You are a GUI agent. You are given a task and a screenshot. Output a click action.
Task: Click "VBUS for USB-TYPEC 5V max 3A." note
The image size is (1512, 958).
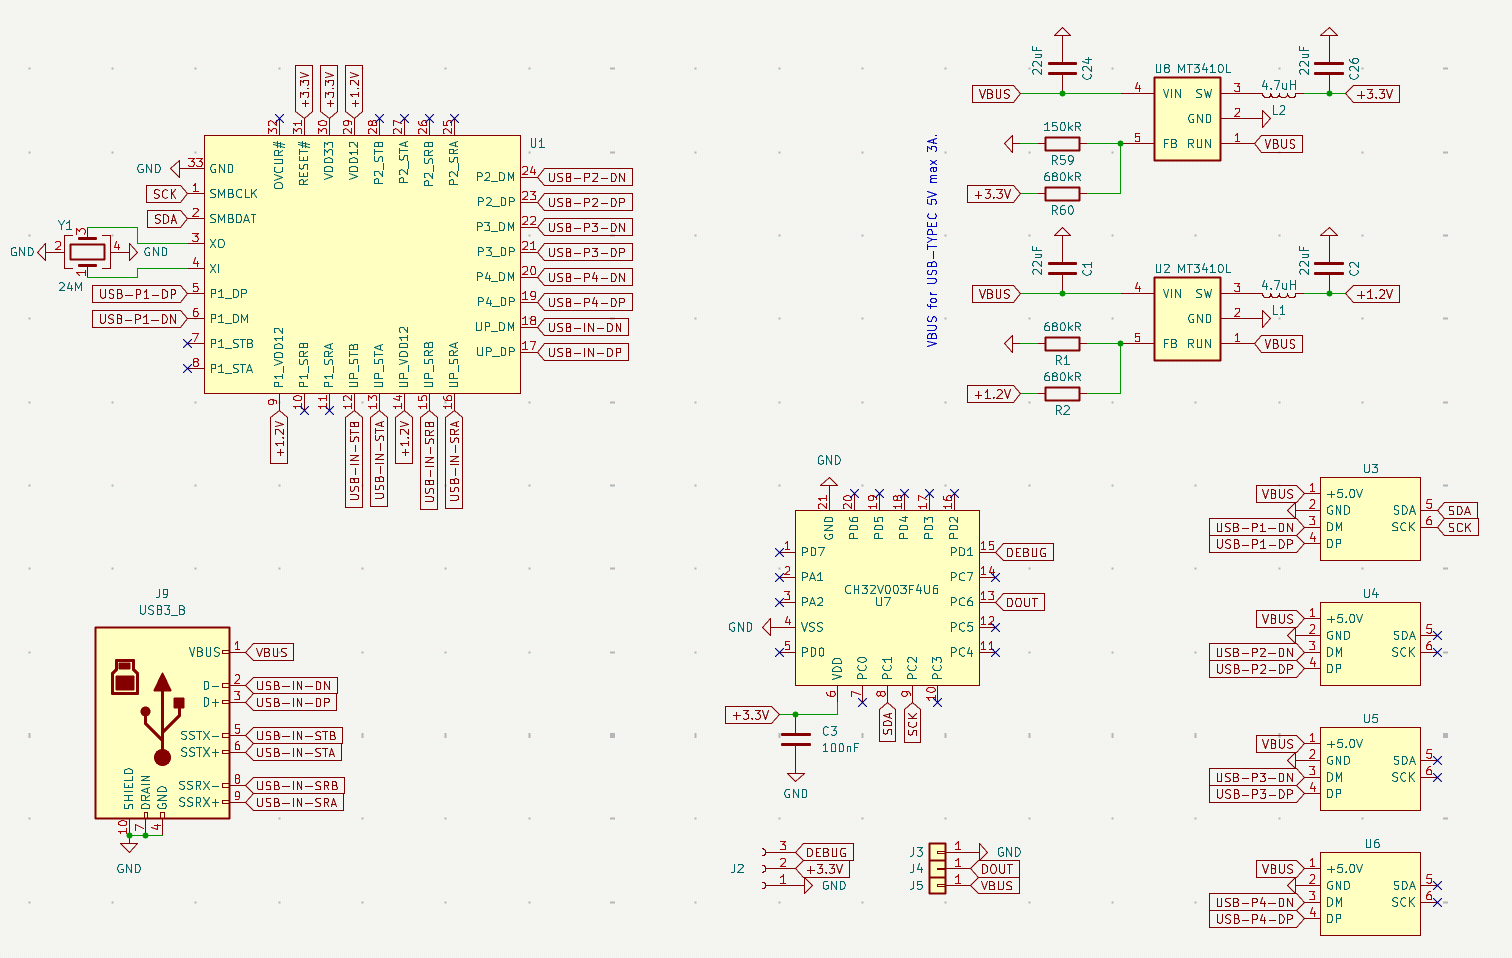(932, 240)
